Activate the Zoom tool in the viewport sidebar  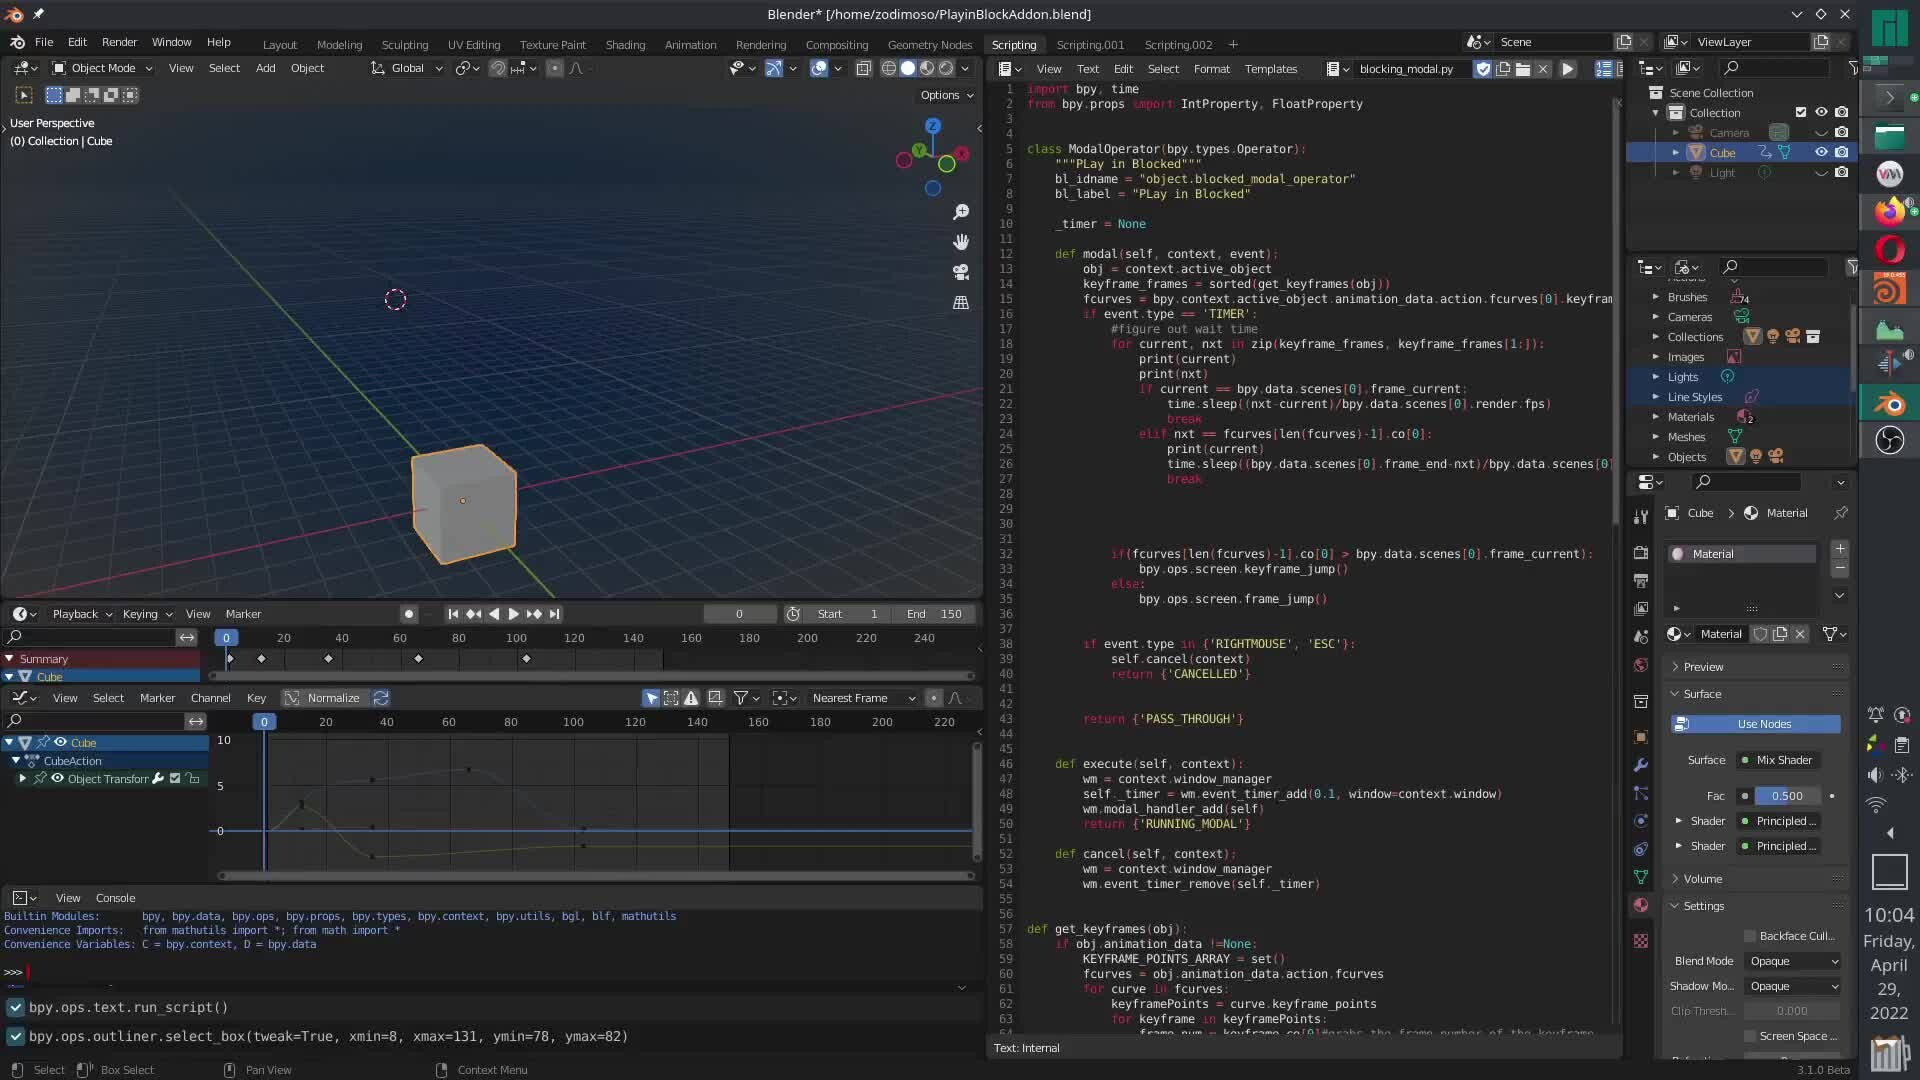pyautogui.click(x=960, y=212)
